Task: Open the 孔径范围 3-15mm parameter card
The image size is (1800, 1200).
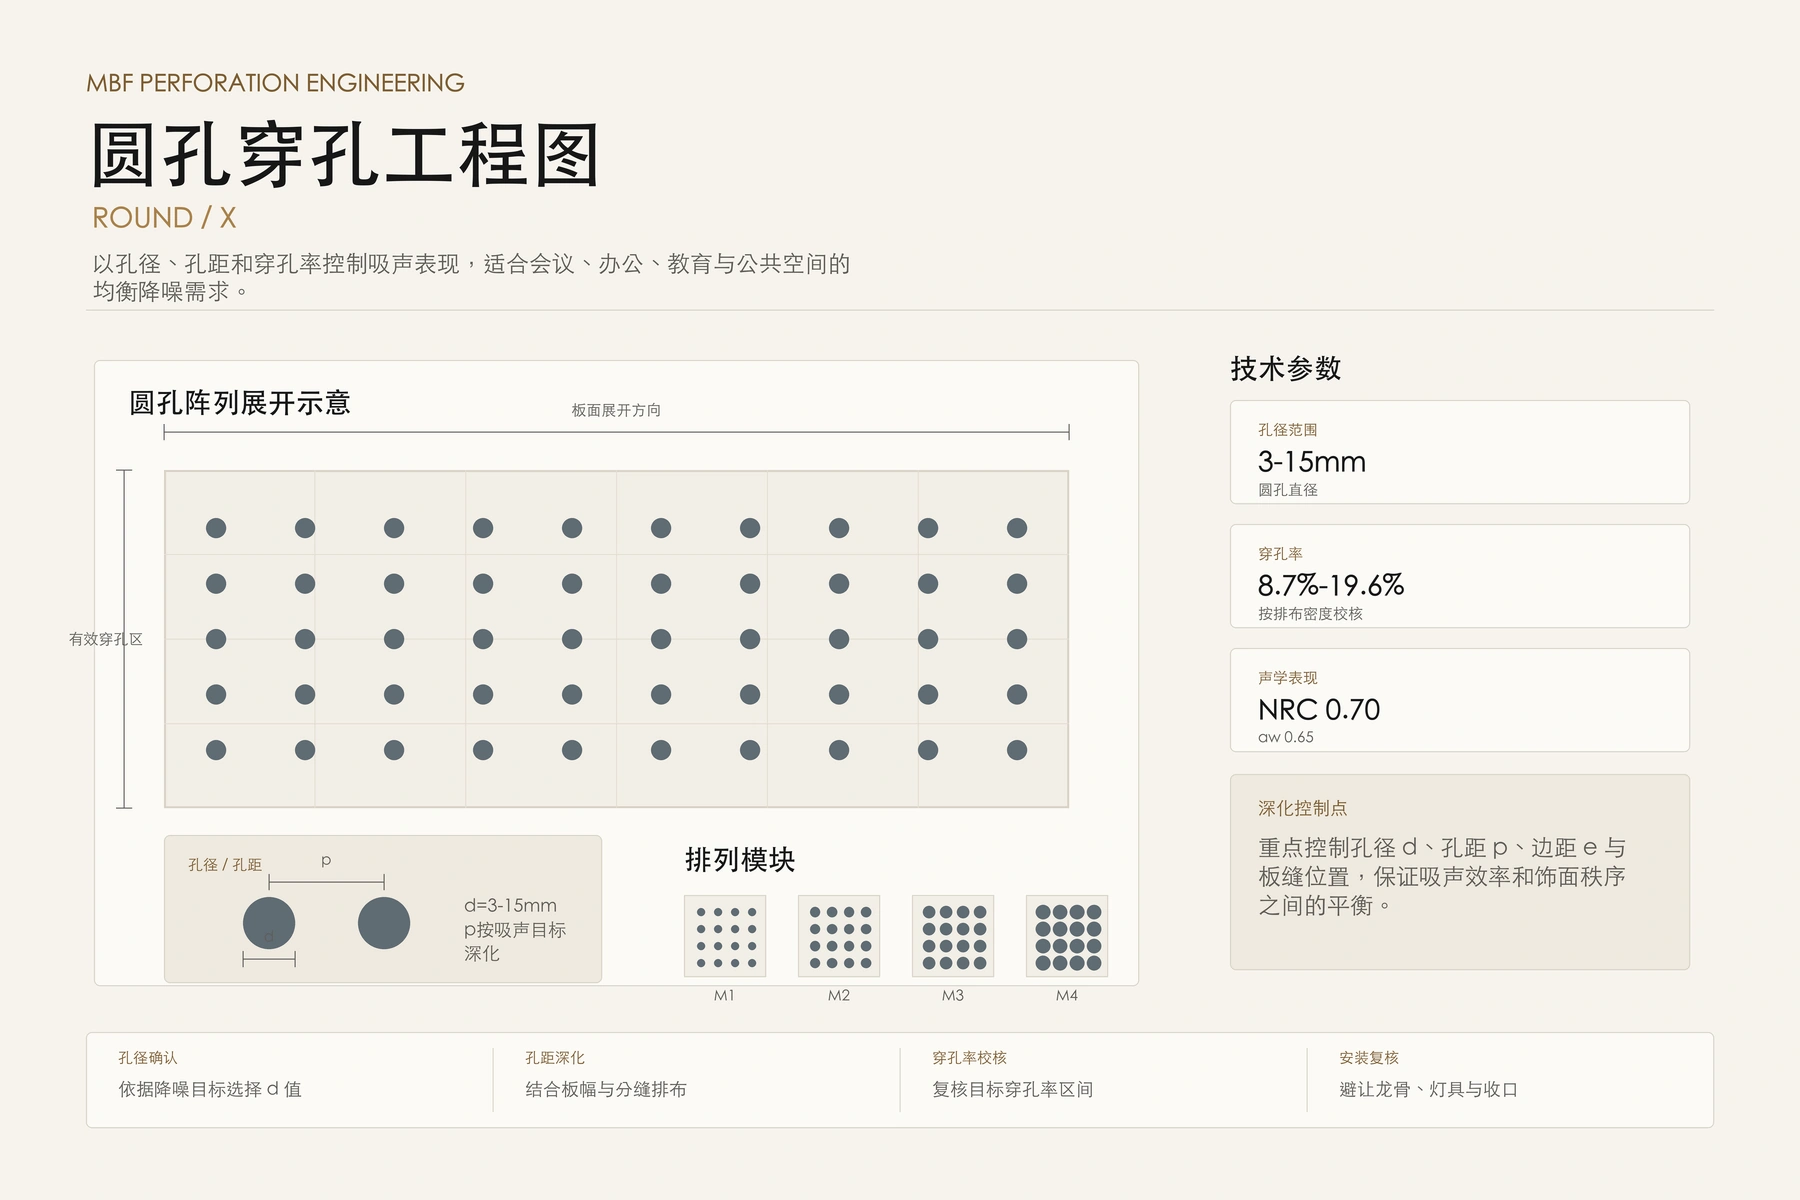Action: click(1460, 452)
